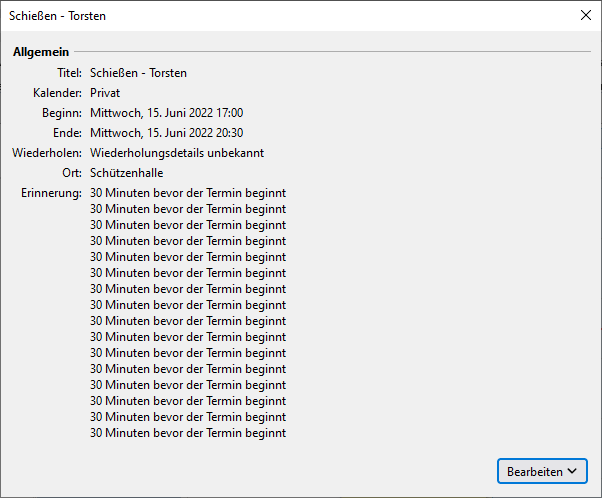The image size is (602, 498).
Task: Close the Schießen - Torsten dialog
Action: point(585,16)
